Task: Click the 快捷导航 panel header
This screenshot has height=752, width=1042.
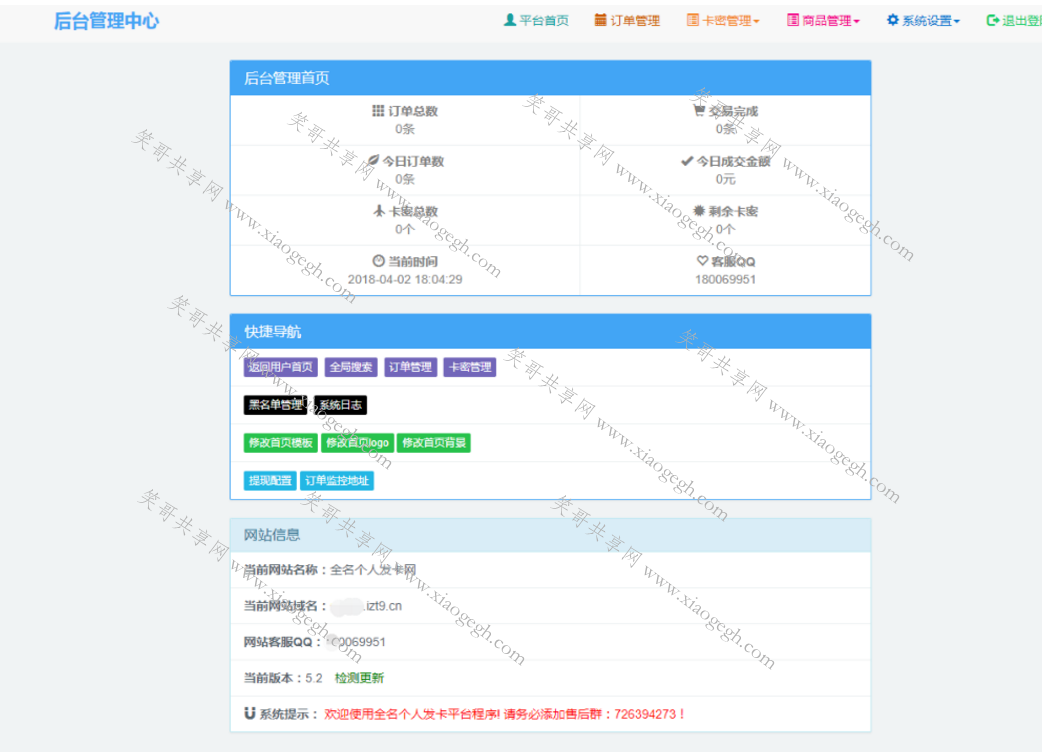Action: pyautogui.click(x=550, y=331)
